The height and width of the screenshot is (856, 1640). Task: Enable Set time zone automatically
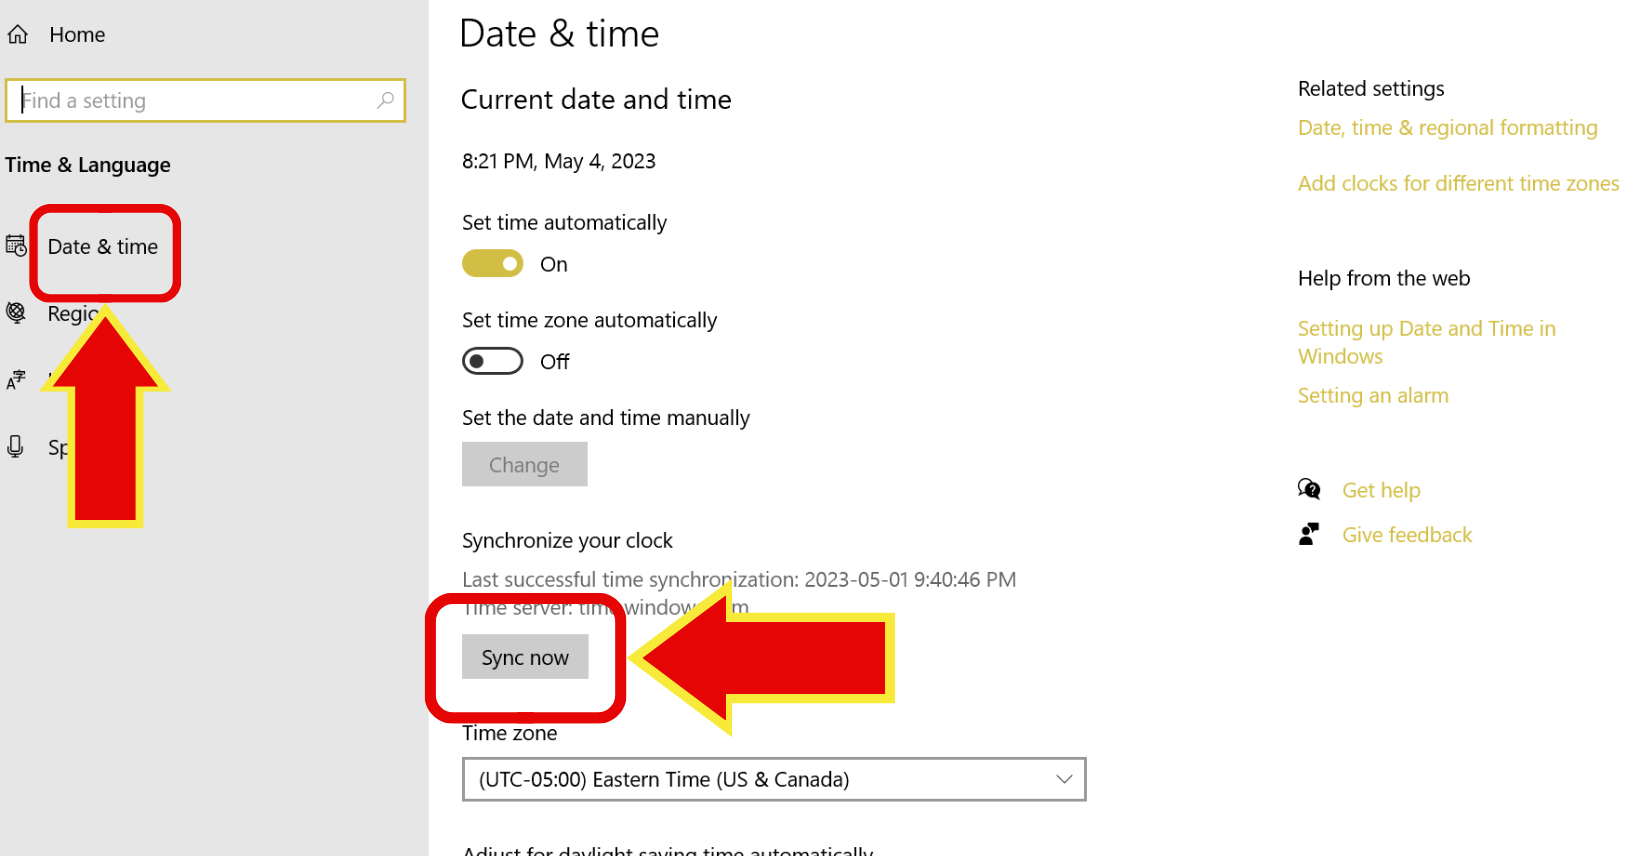492,360
